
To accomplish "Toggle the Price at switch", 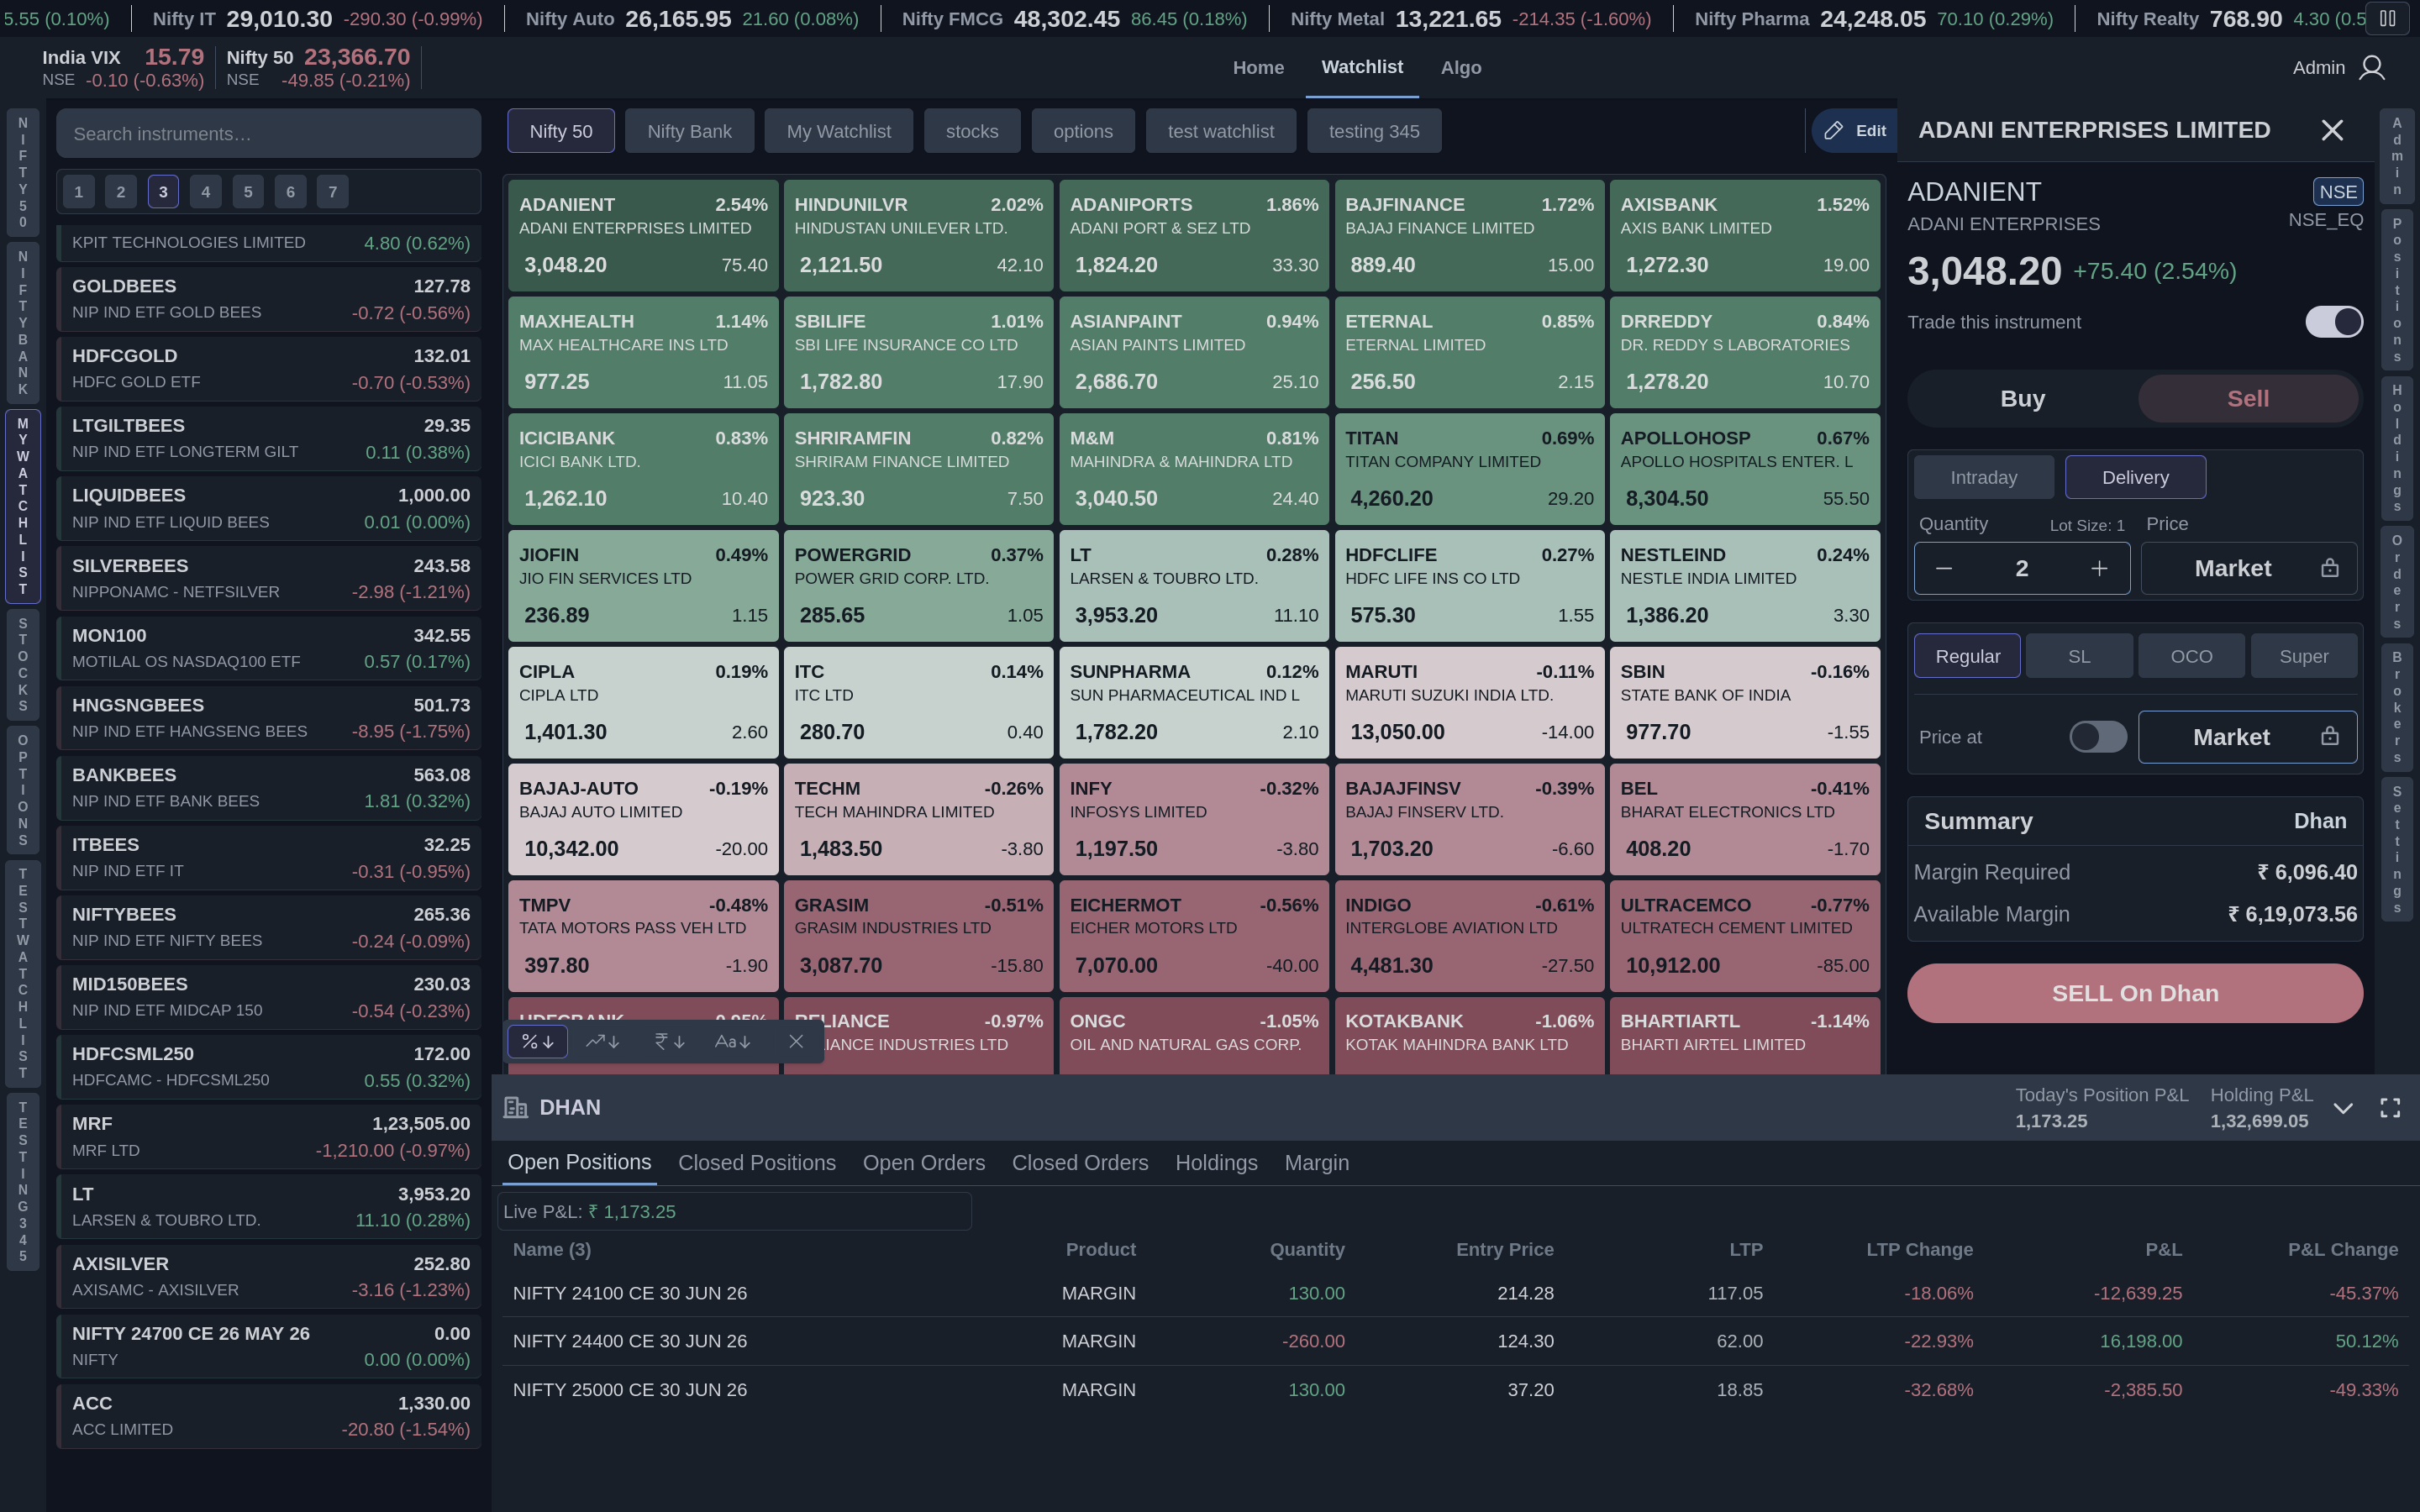I will pos(2098,737).
